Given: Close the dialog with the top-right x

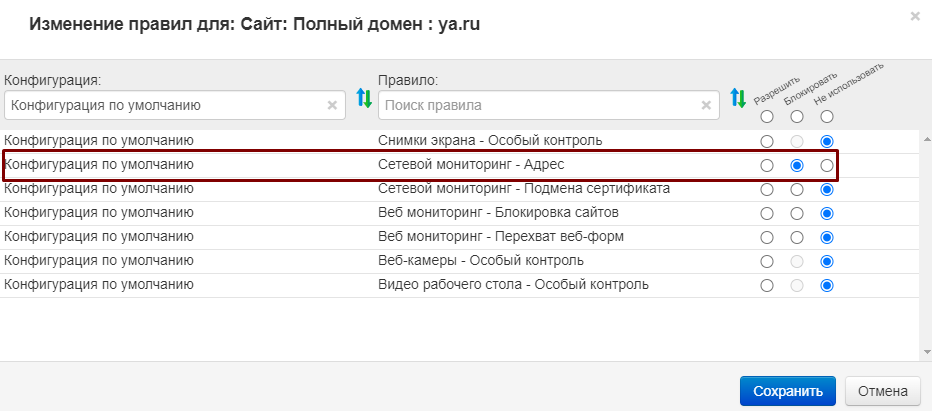Looking at the screenshot, I should point(915,16).
